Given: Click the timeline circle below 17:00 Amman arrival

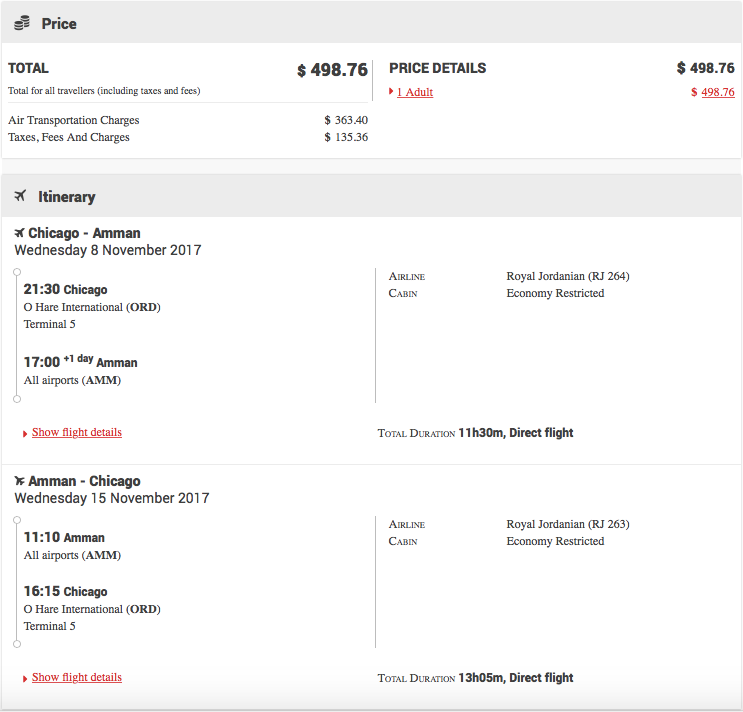Looking at the screenshot, I should [17, 399].
